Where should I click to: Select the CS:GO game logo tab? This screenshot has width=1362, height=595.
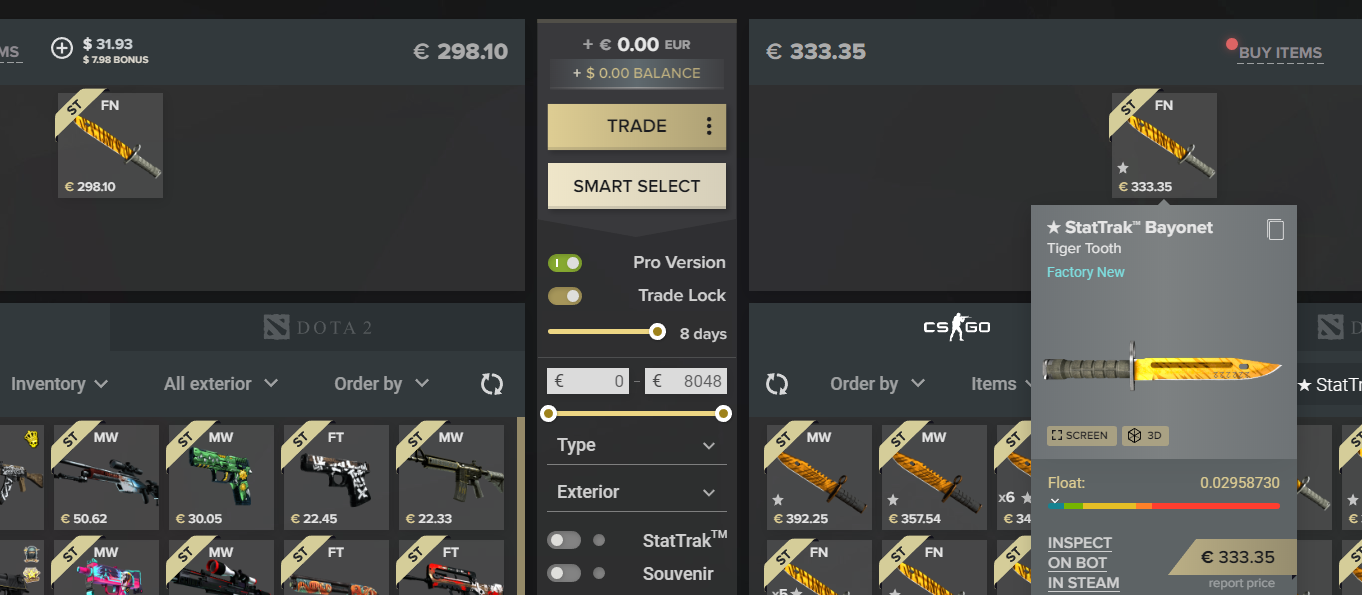(956, 327)
